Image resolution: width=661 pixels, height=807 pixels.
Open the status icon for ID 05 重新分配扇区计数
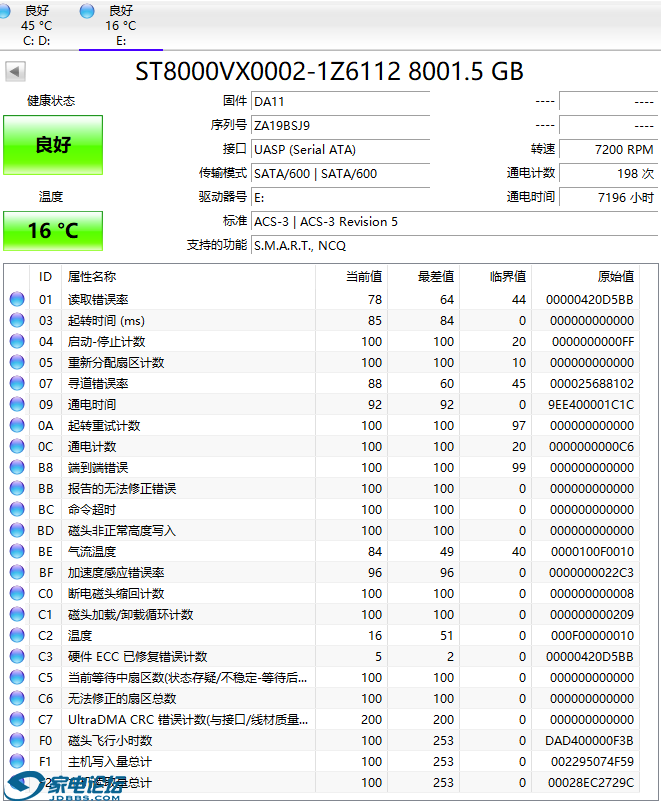pos(17,362)
